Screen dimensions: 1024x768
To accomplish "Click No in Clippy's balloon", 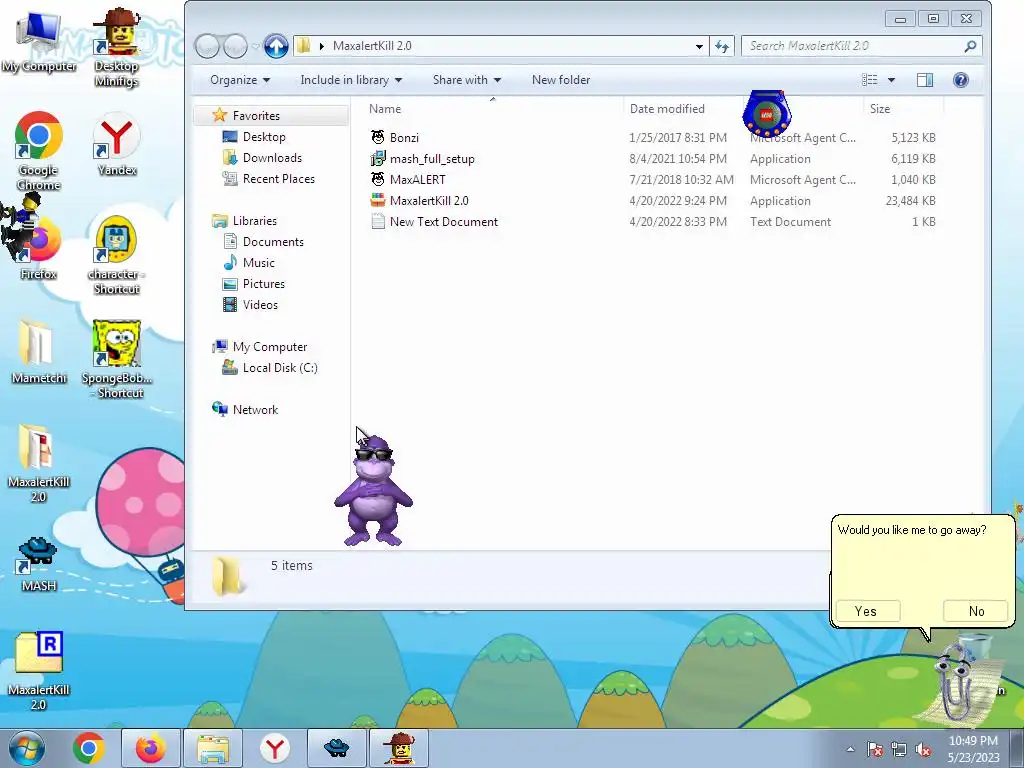I will [x=976, y=611].
